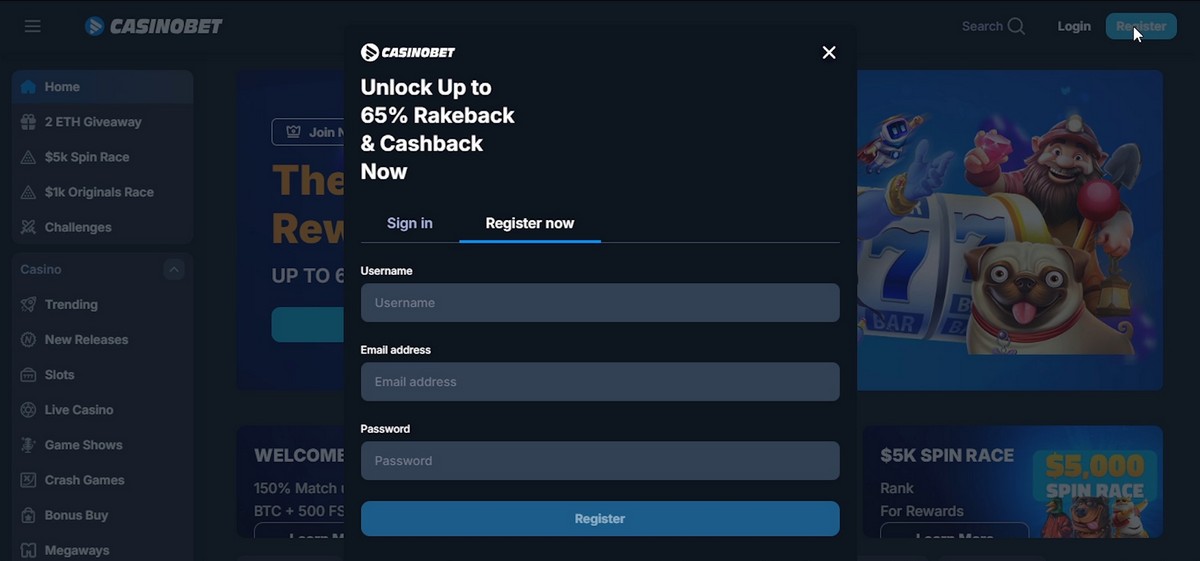Screen dimensions: 1200x561
Task: Select the 2 ETH Giveaway gift icon
Action: click(x=28, y=122)
